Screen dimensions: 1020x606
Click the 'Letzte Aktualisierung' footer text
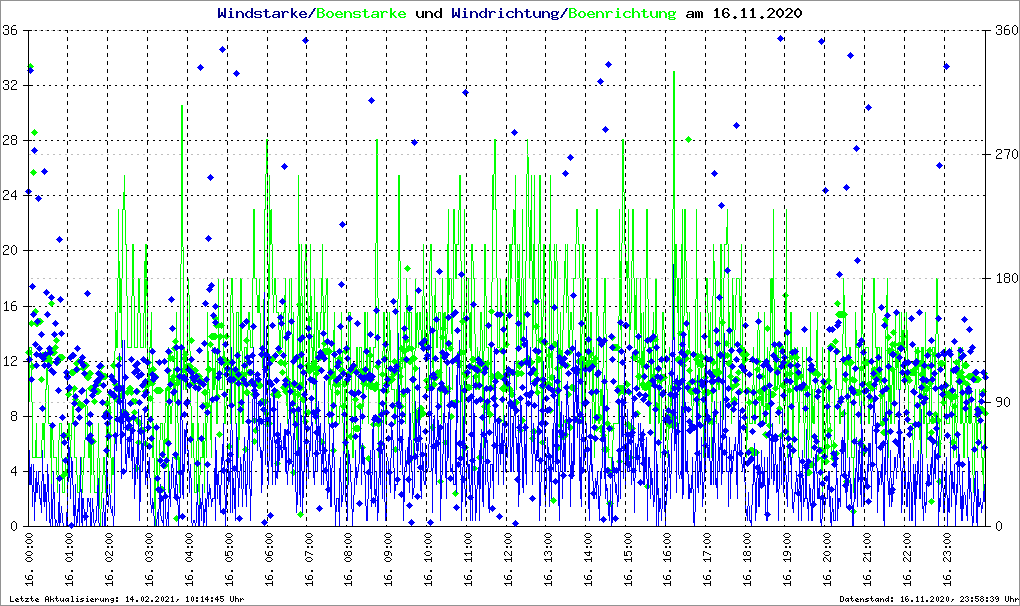tap(125, 599)
